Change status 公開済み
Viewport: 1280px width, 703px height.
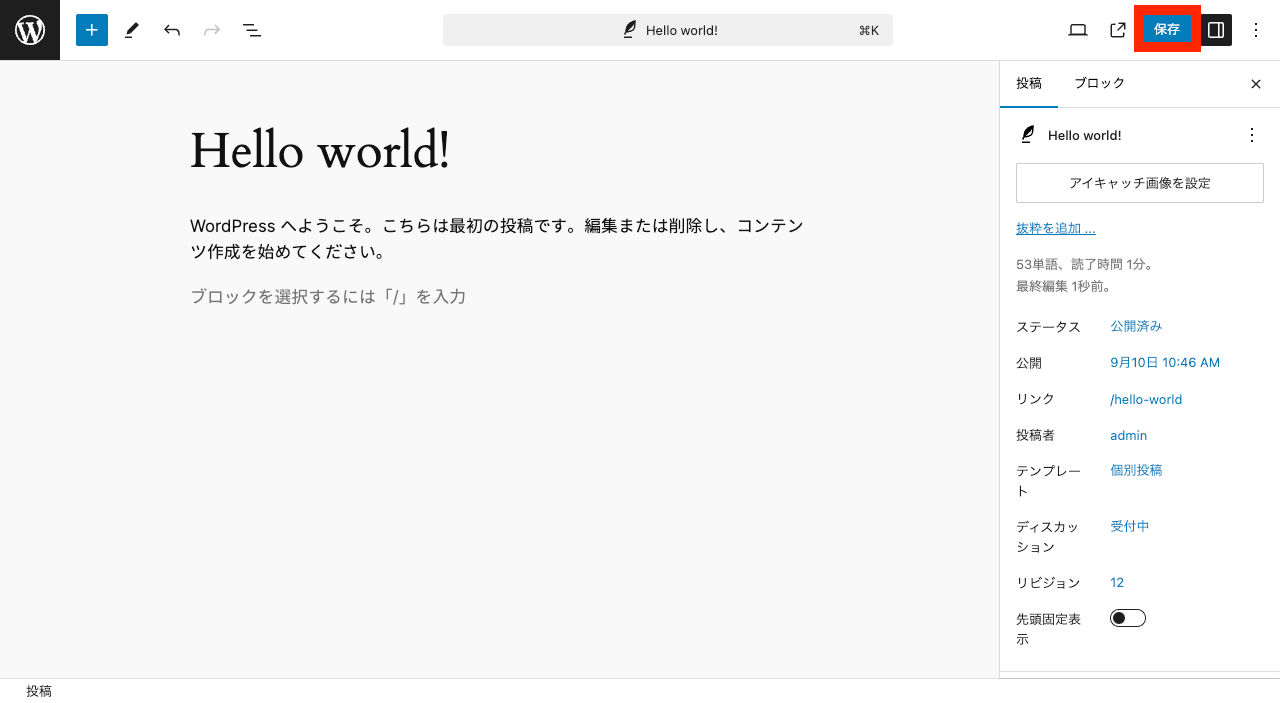point(1136,326)
